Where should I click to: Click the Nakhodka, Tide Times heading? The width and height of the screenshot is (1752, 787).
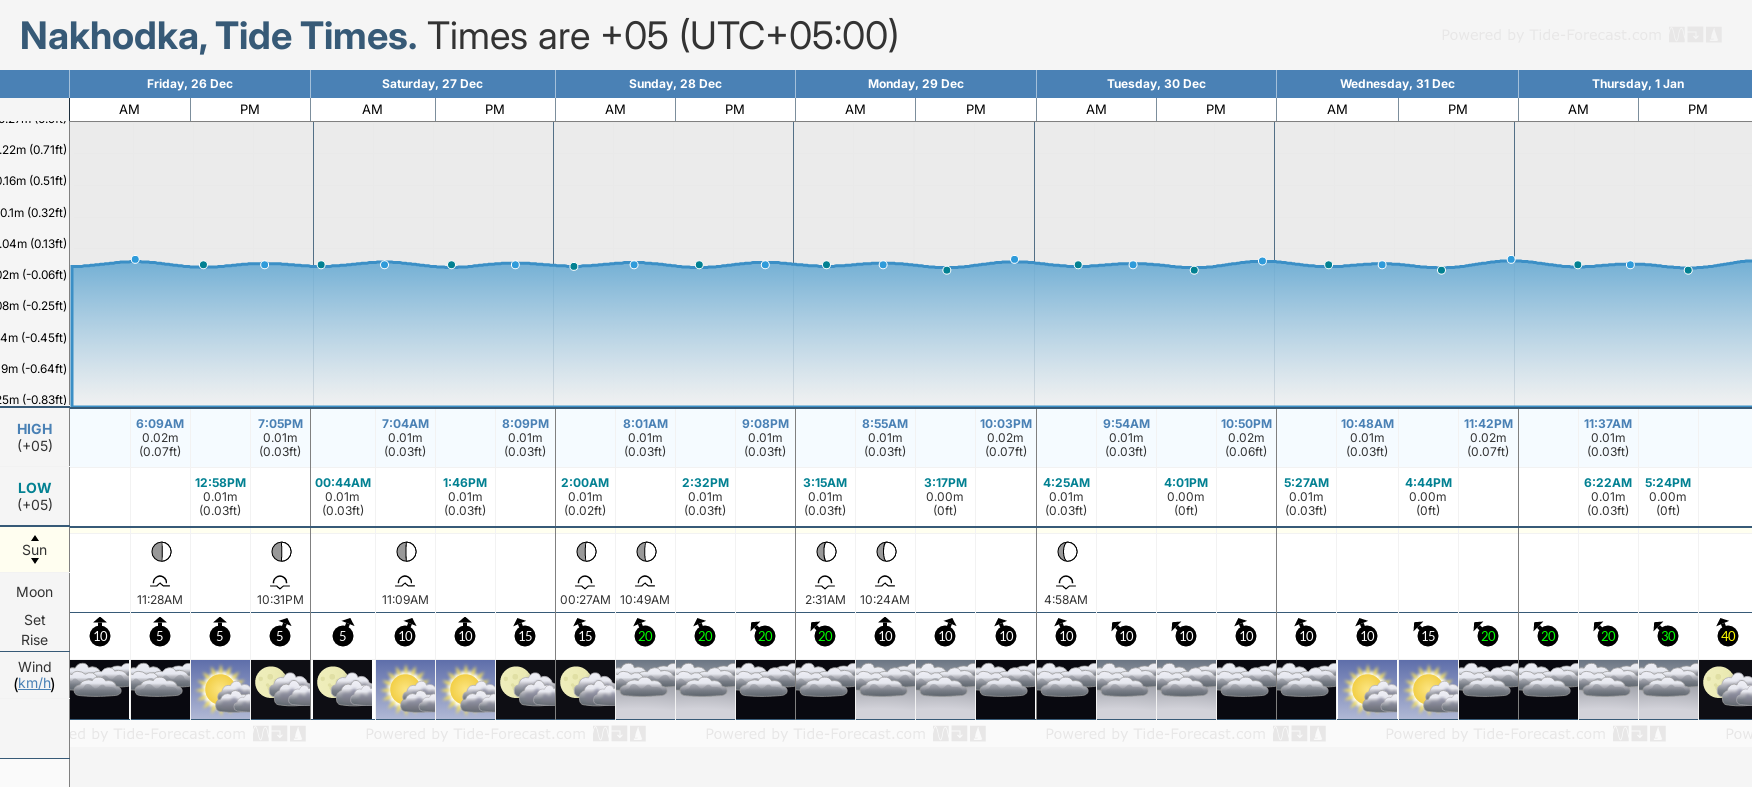[218, 37]
